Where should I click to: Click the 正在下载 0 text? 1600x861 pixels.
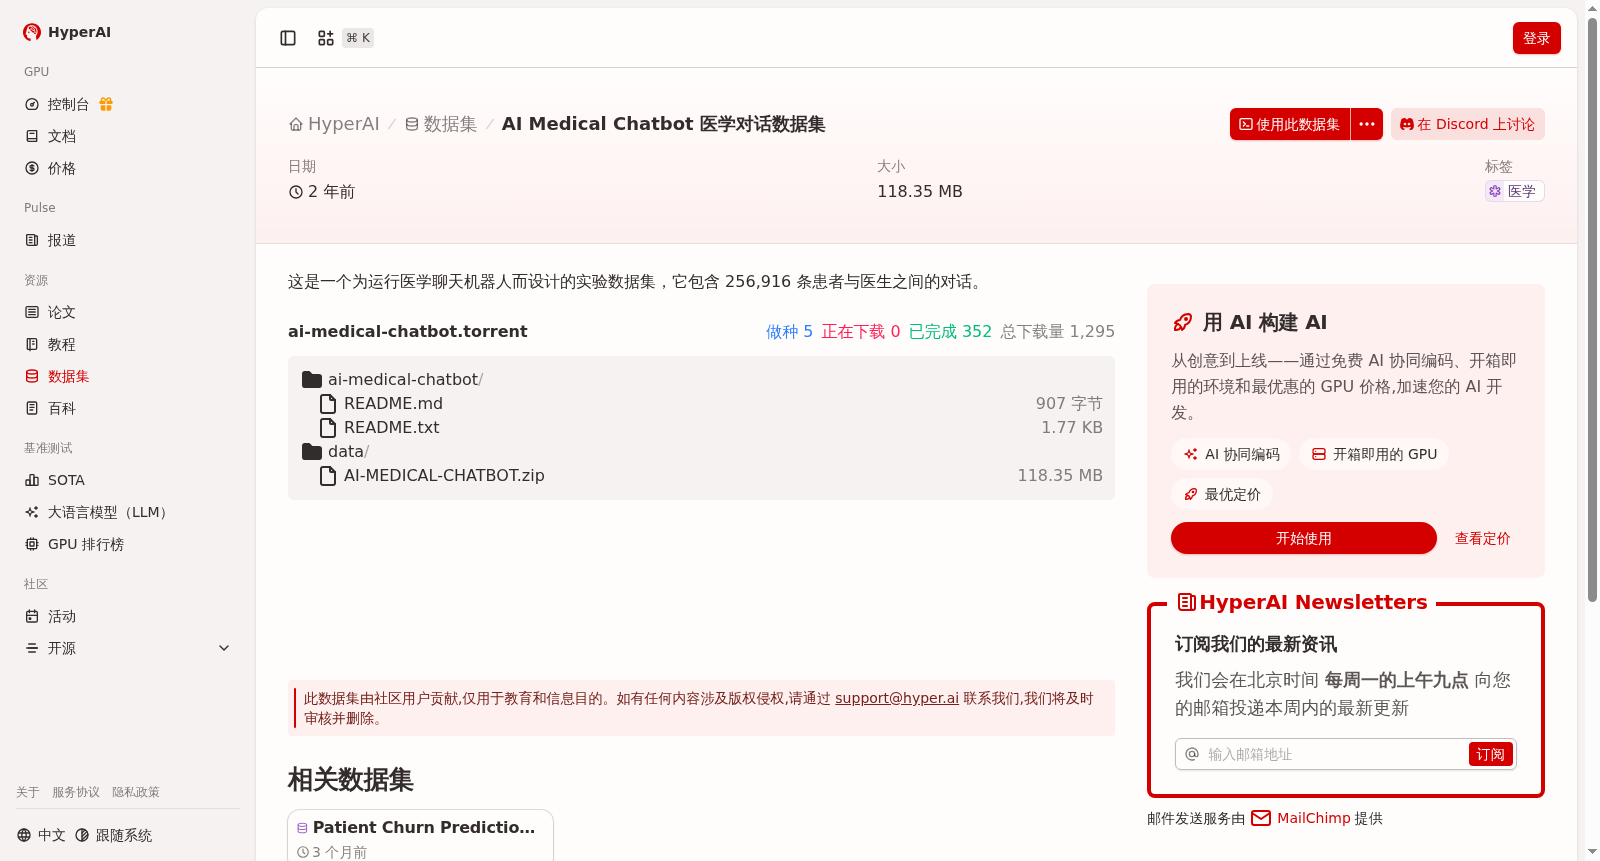coord(861,332)
